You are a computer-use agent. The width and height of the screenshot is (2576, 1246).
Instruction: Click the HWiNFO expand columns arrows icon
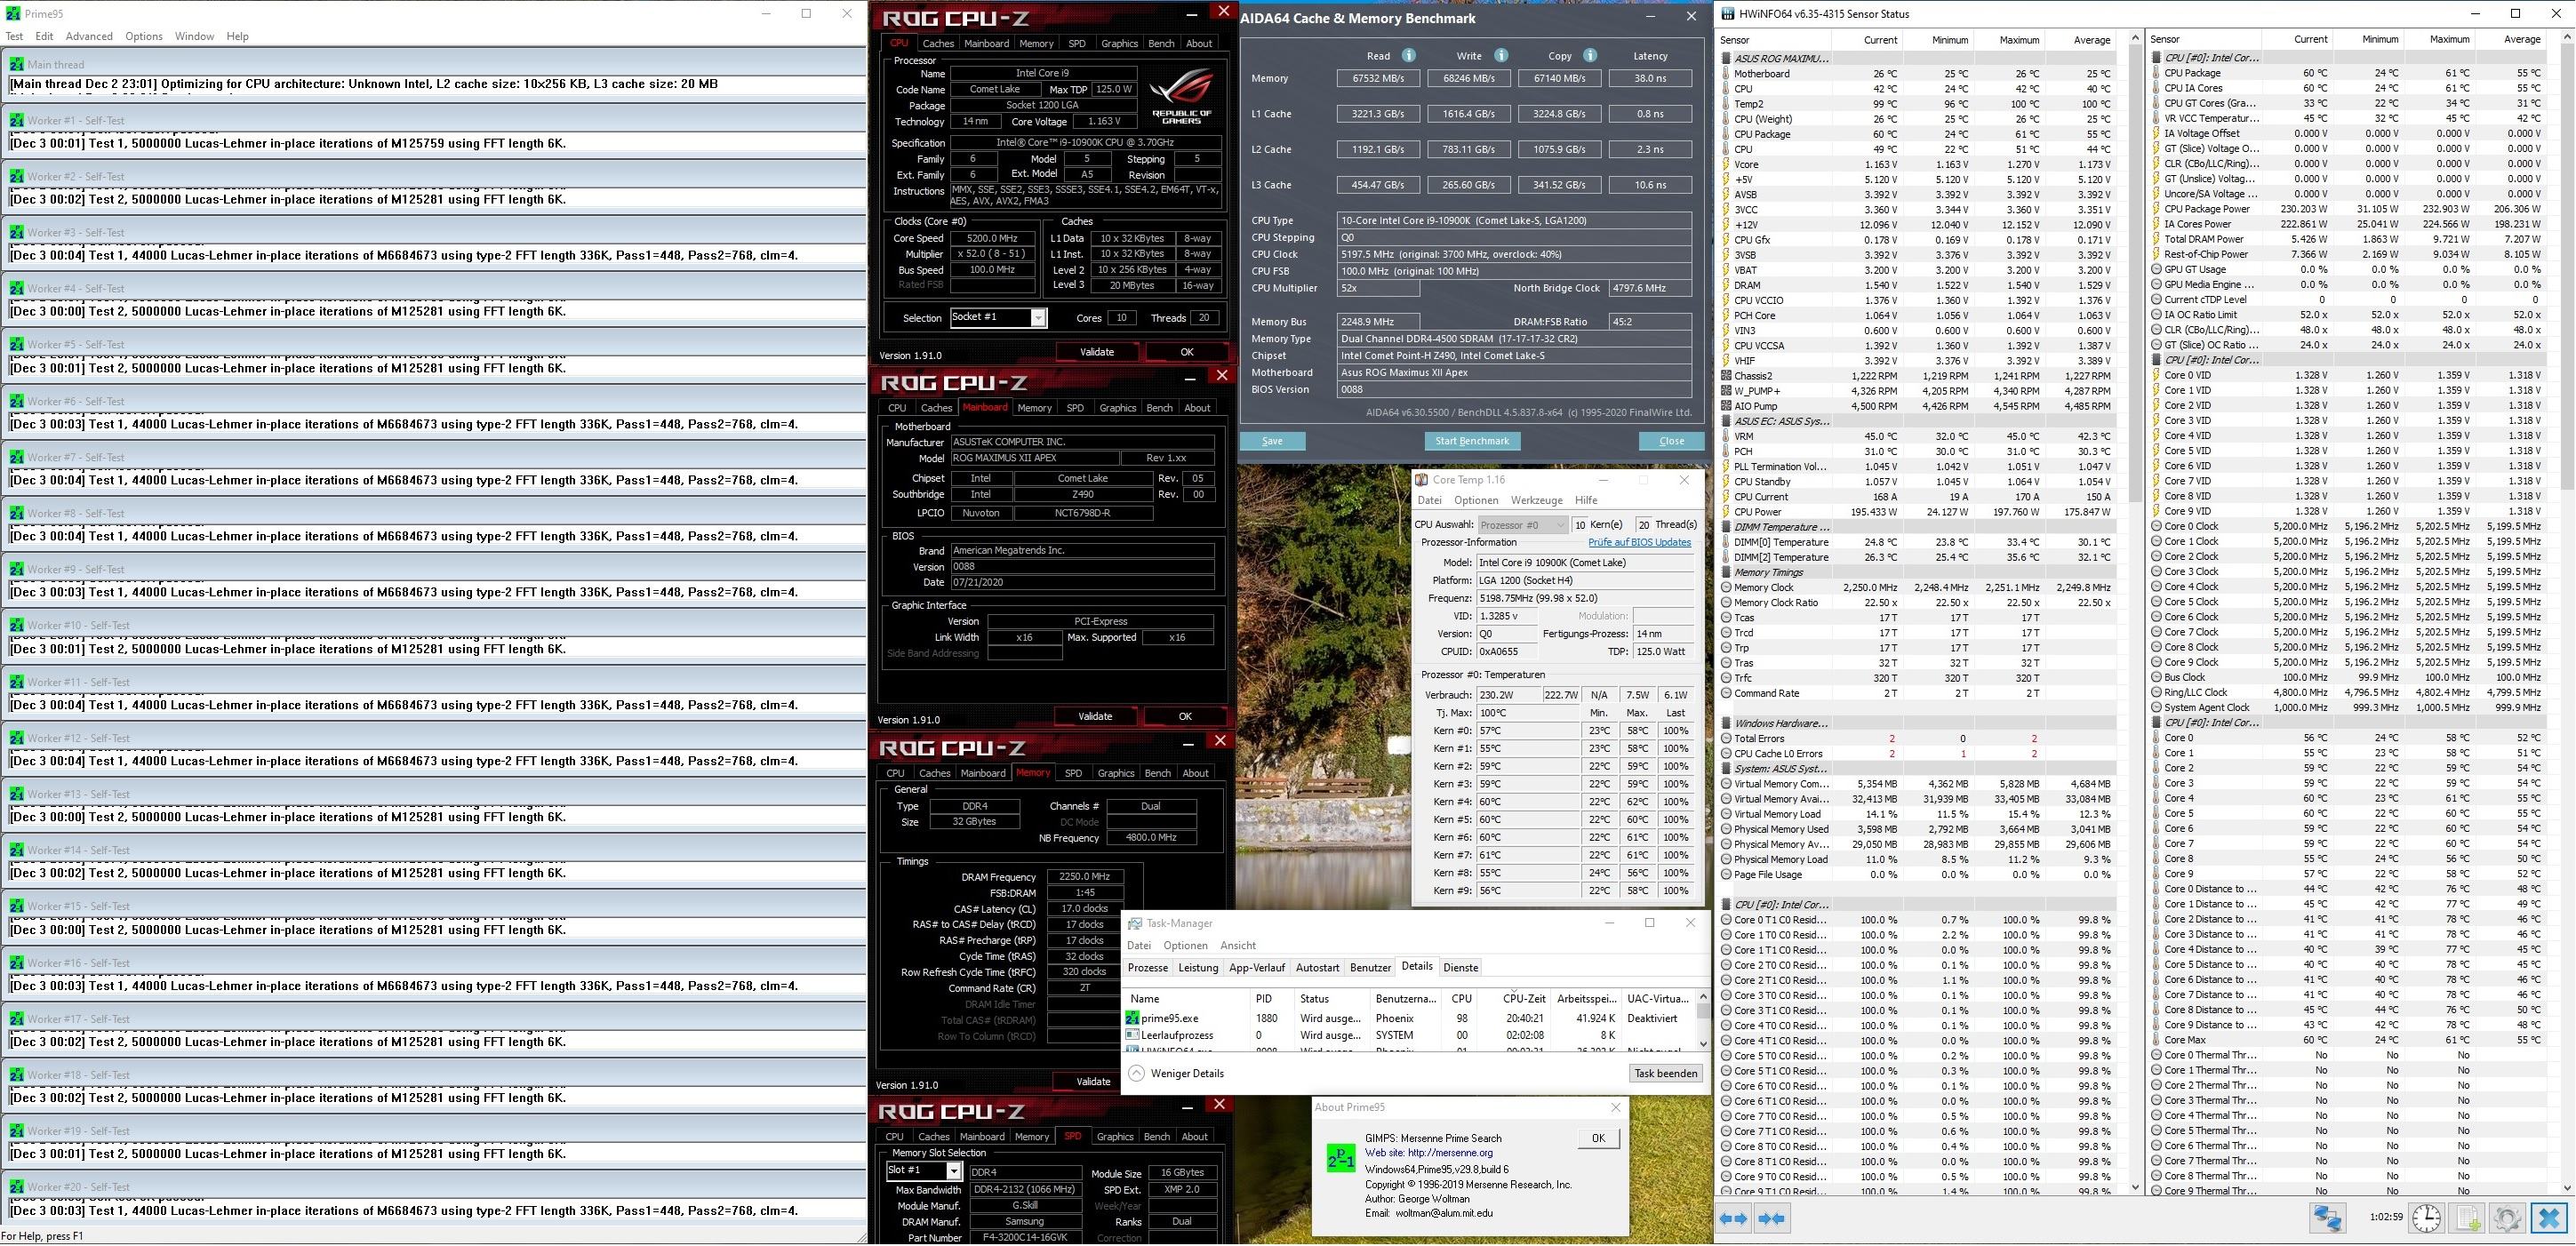[x=1734, y=1218]
